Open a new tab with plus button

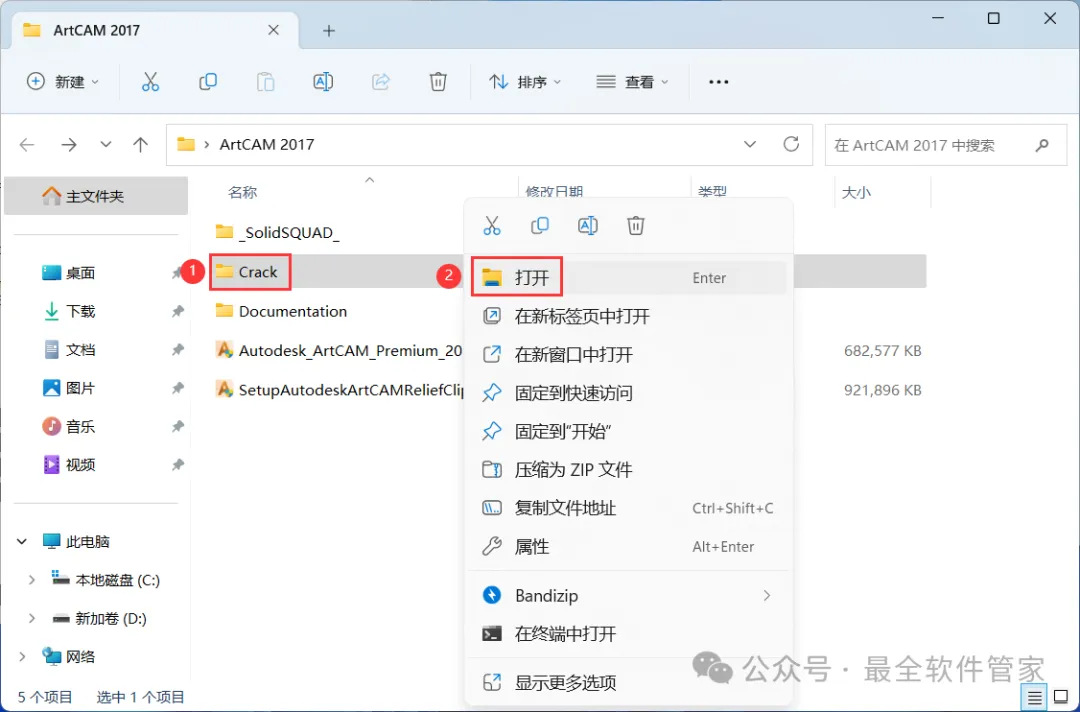pyautogui.click(x=329, y=30)
